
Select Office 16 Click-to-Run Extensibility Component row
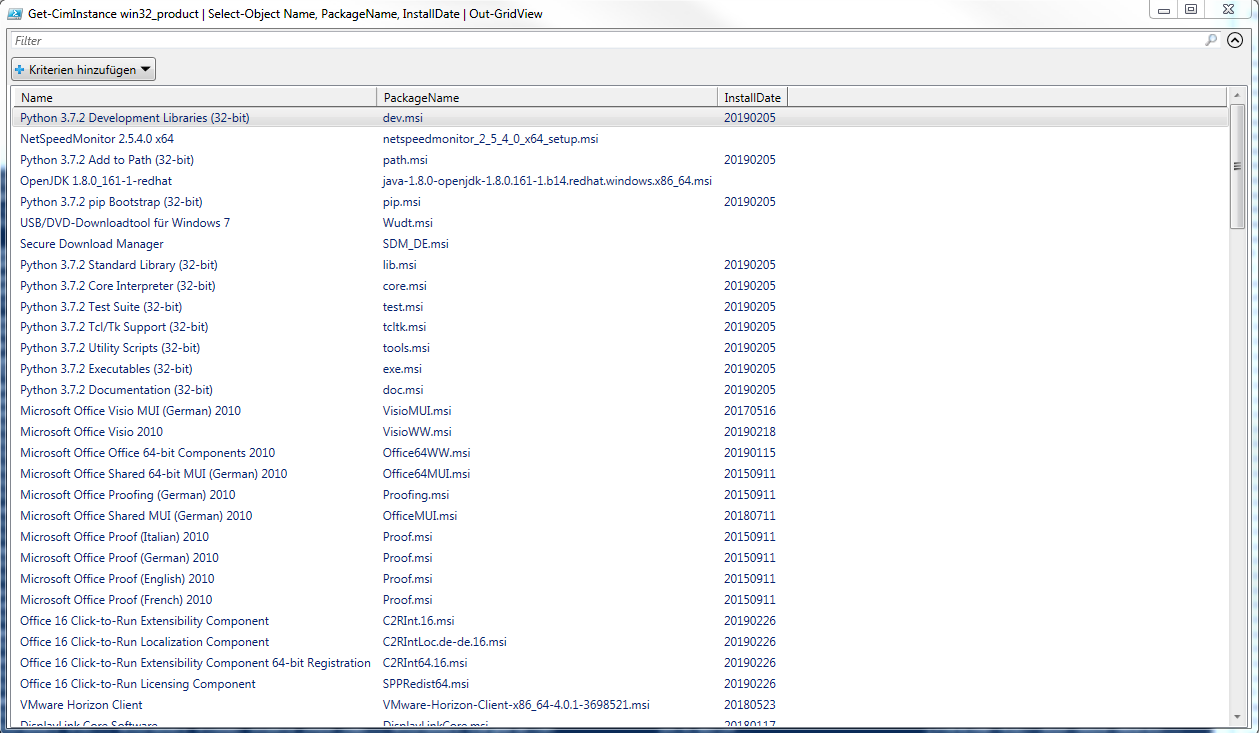pos(620,621)
